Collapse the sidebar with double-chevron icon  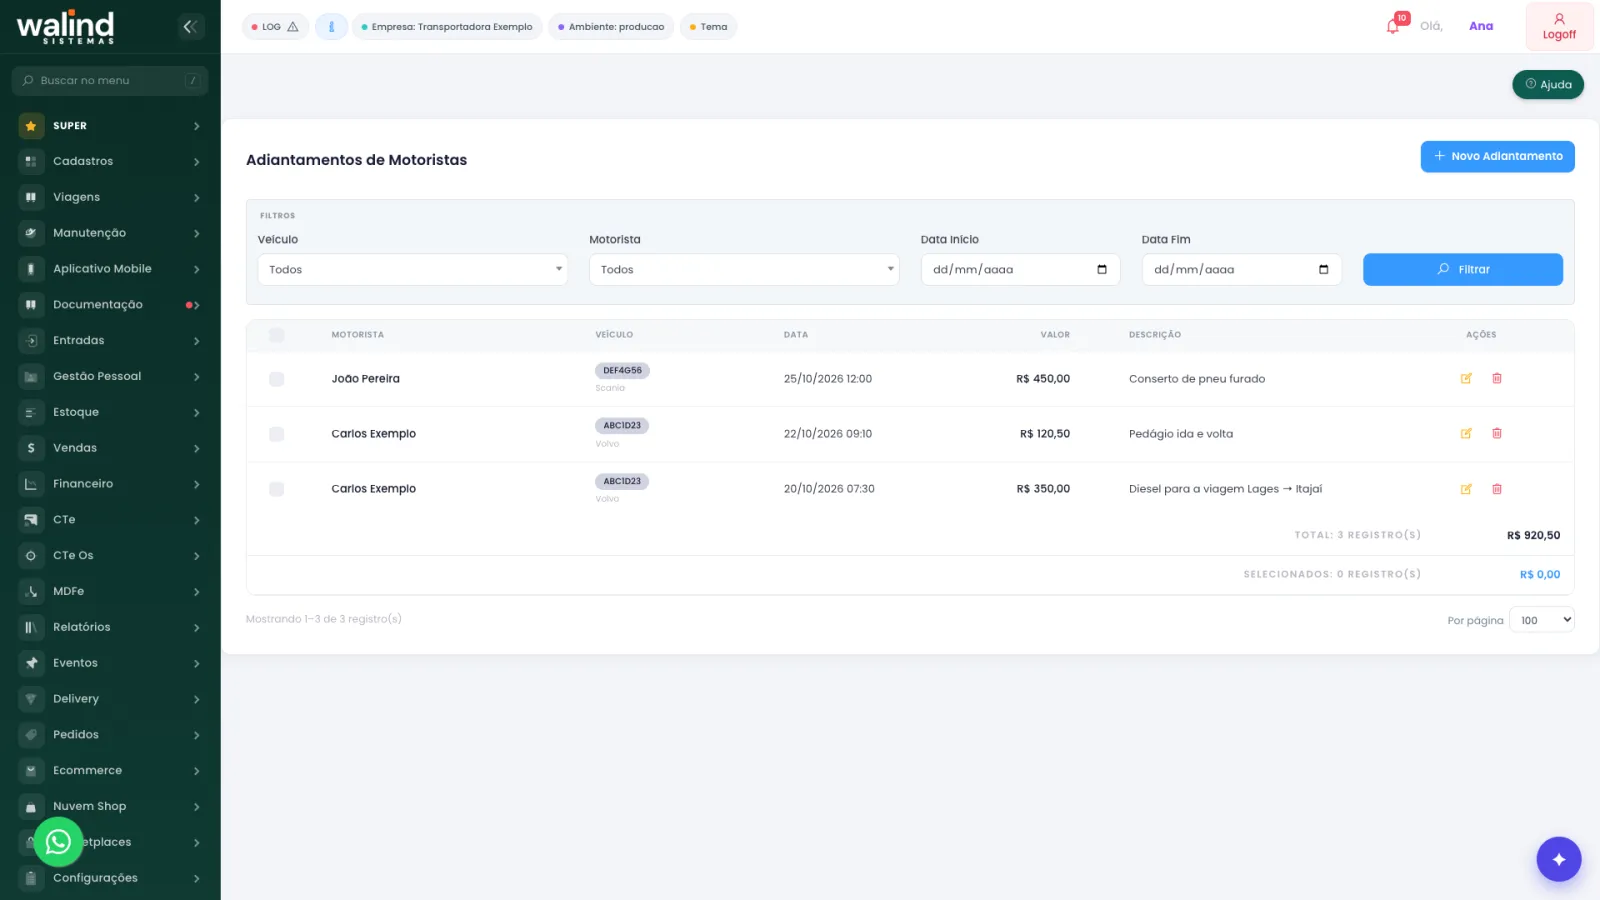pyautogui.click(x=190, y=27)
